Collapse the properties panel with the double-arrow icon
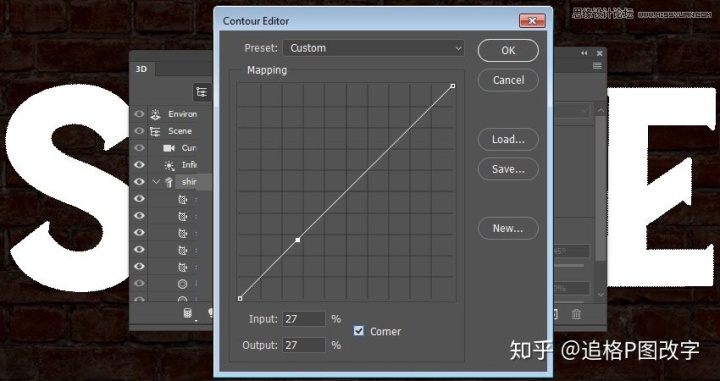The width and height of the screenshot is (720, 381). point(584,53)
